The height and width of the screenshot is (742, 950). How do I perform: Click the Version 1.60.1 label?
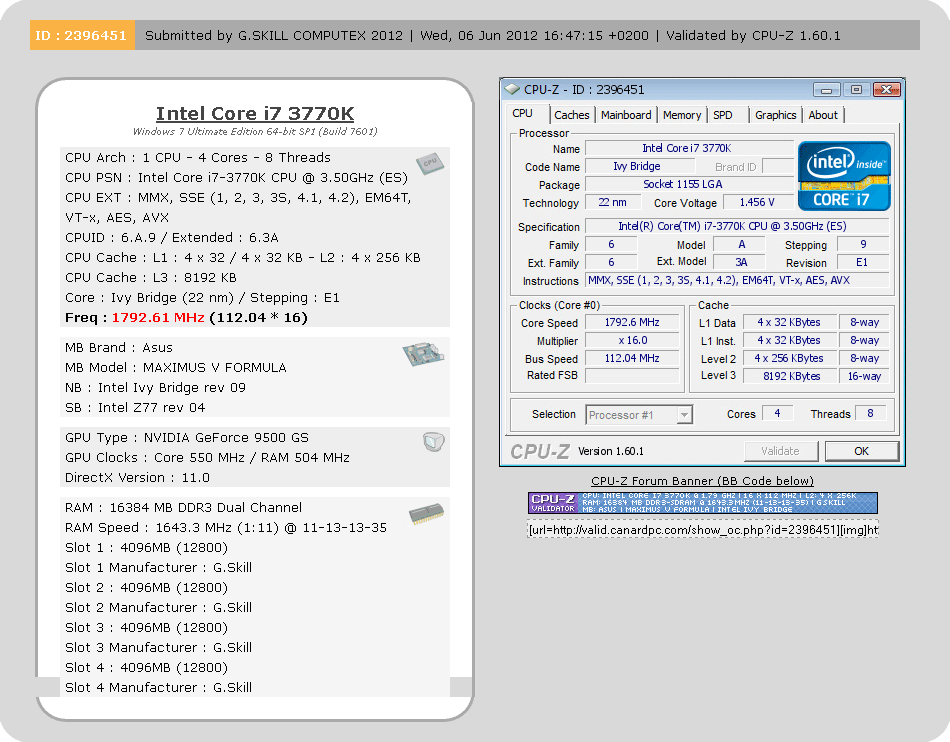pos(611,451)
